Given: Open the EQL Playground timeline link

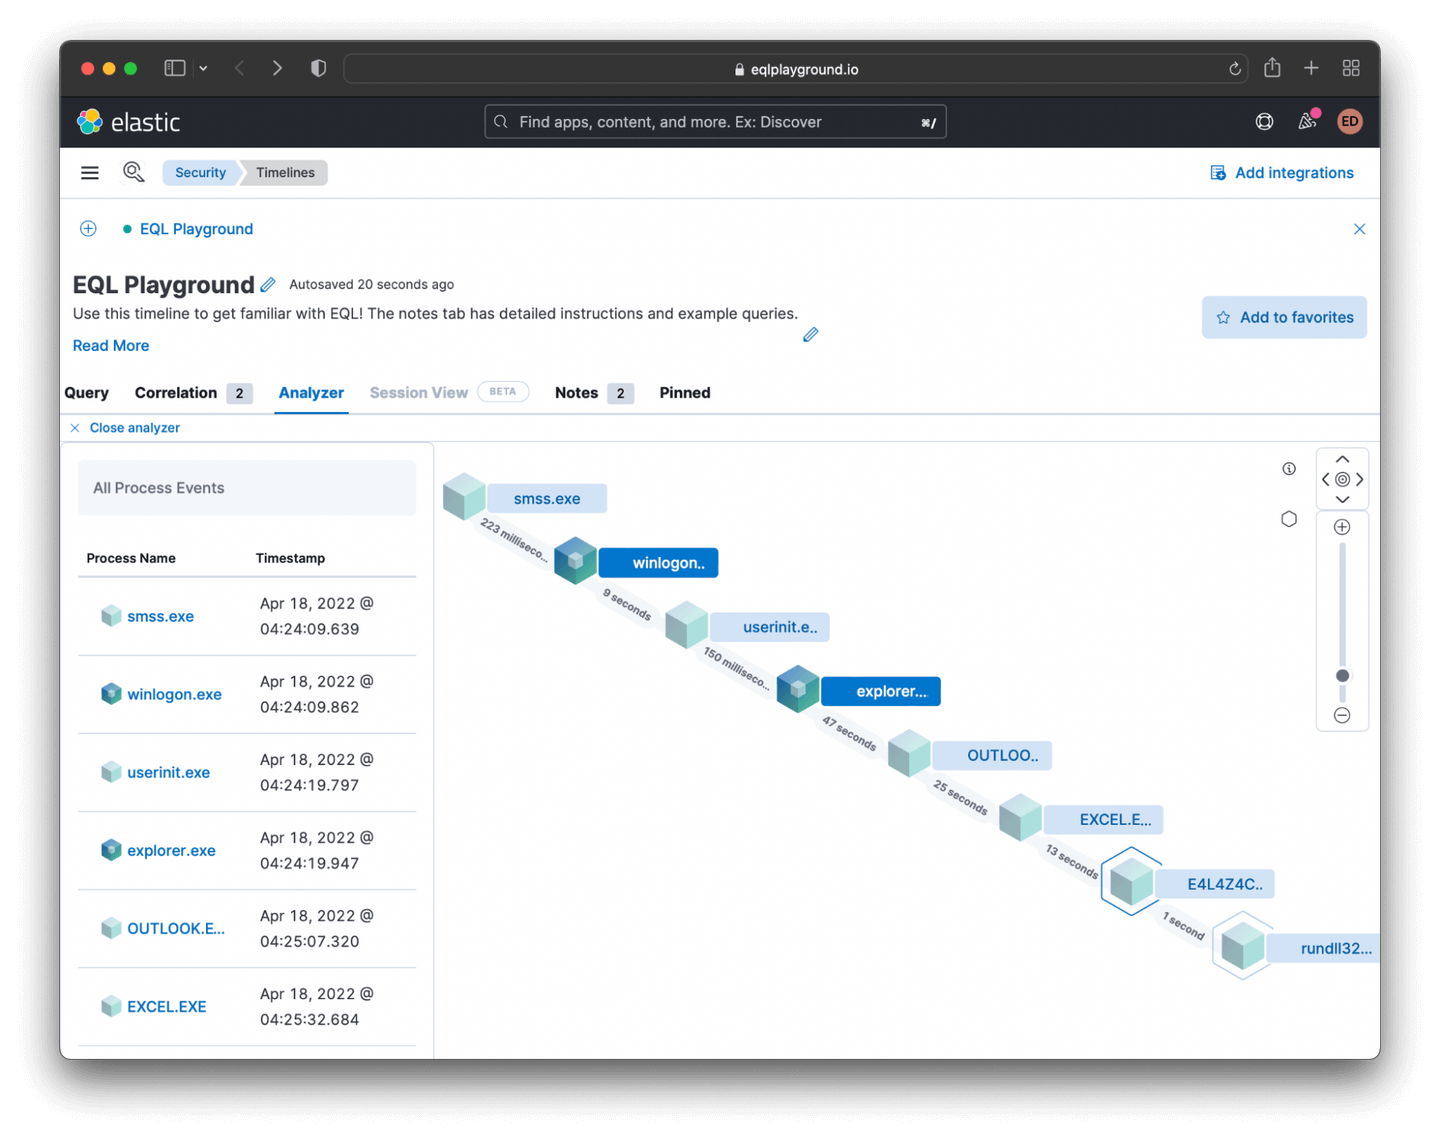Looking at the screenshot, I should pos(196,229).
